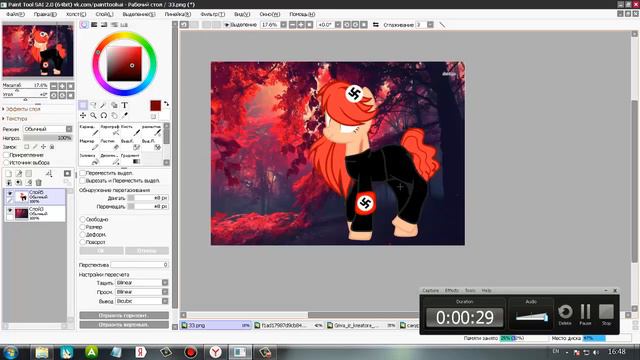Screen dimensions: 640x360
Task: Select the Деформ. transform radio button
Action: coord(82,235)
